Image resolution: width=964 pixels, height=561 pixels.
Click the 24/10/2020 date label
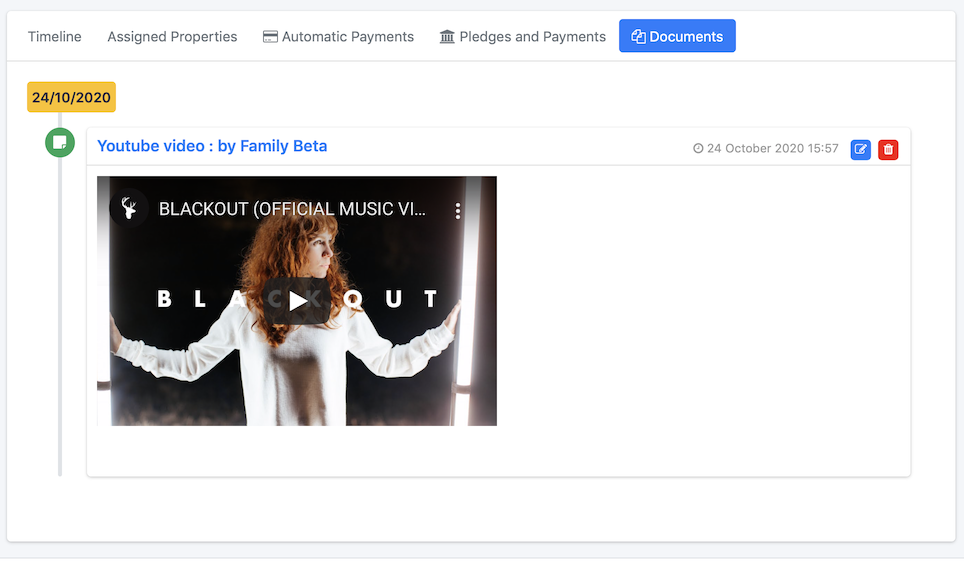71,97
